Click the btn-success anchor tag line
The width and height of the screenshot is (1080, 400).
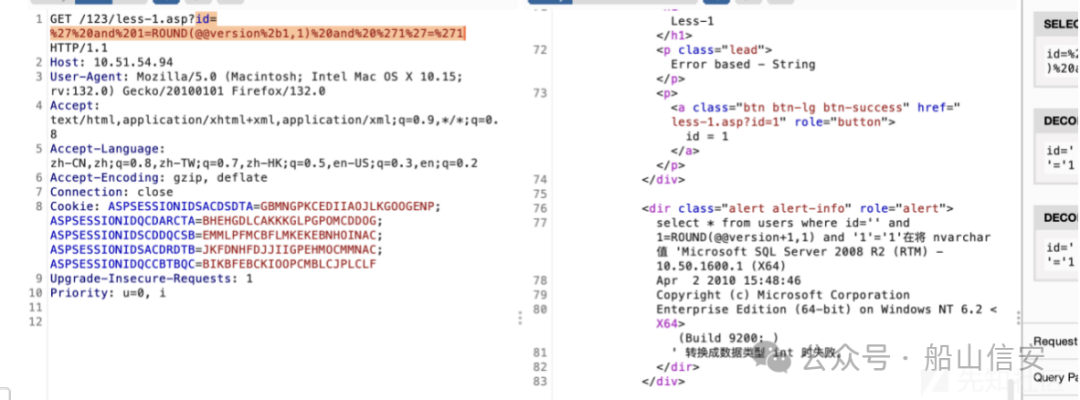click(816, 107)
